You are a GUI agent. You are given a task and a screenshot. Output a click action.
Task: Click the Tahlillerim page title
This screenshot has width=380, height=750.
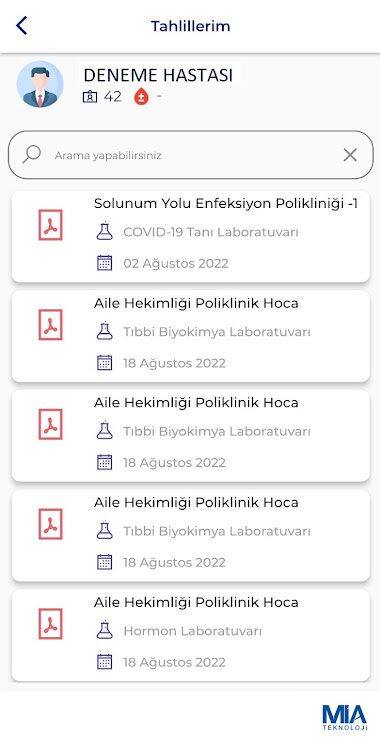pos(190,26)
